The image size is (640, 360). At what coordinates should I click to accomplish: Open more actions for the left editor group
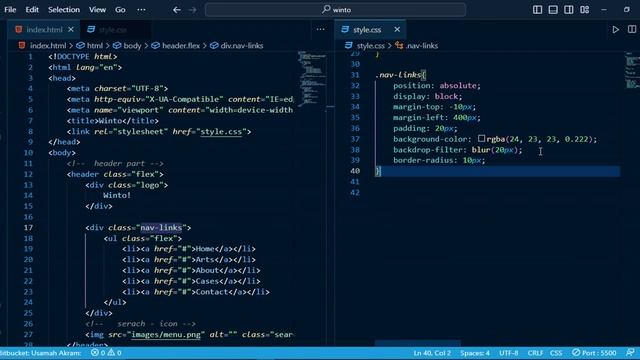click(x=320, y=29)
